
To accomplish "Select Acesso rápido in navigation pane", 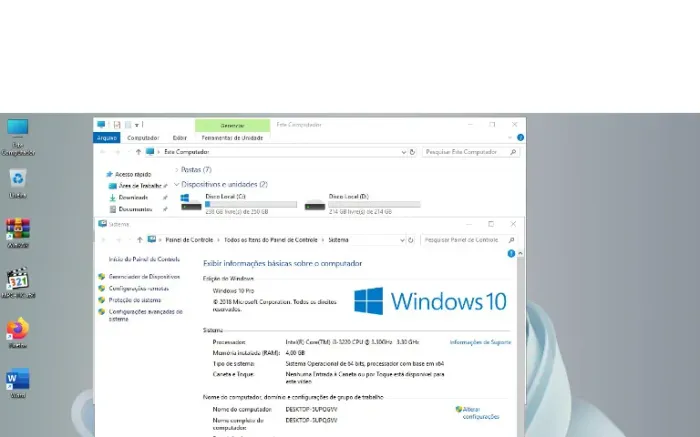I will tap(133, 175).
